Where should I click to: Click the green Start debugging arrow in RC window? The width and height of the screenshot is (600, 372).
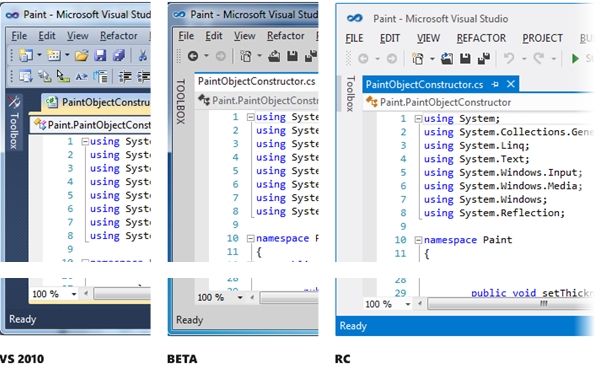click(x=574, y=59)
